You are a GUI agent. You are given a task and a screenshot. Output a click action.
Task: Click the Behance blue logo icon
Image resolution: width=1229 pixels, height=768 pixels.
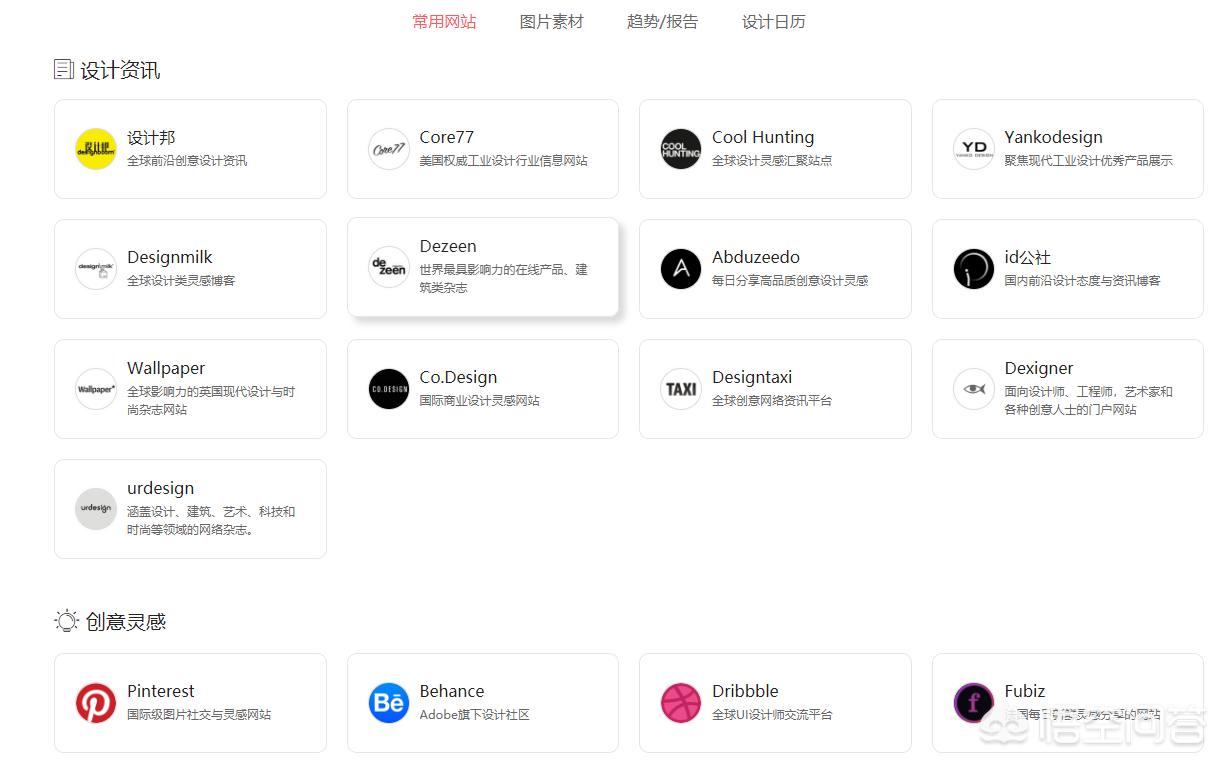point(388,703)
